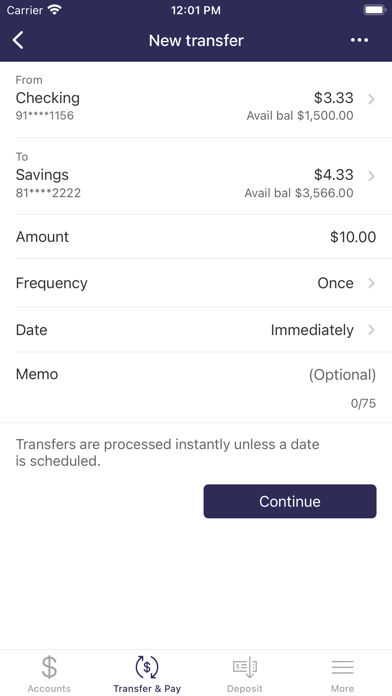Open the three-dot more options menu

[x=359, y=40]
